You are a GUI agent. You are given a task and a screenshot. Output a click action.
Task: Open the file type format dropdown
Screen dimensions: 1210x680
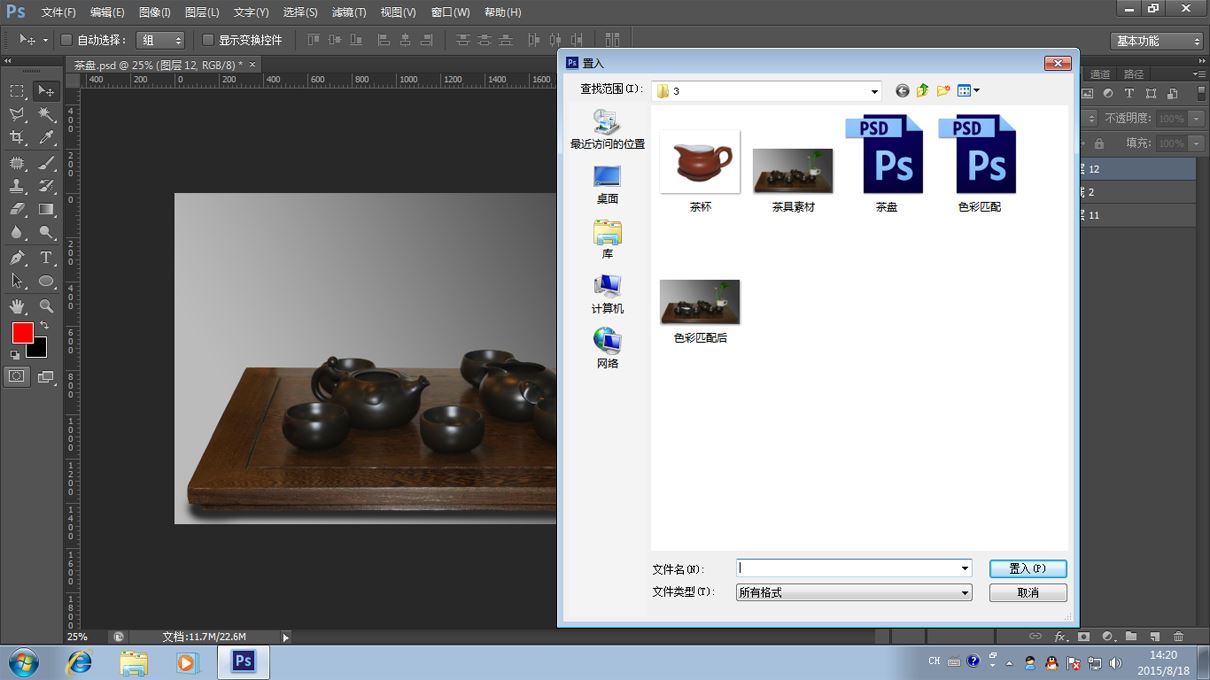pyautogui.click(x=854, y=593)
